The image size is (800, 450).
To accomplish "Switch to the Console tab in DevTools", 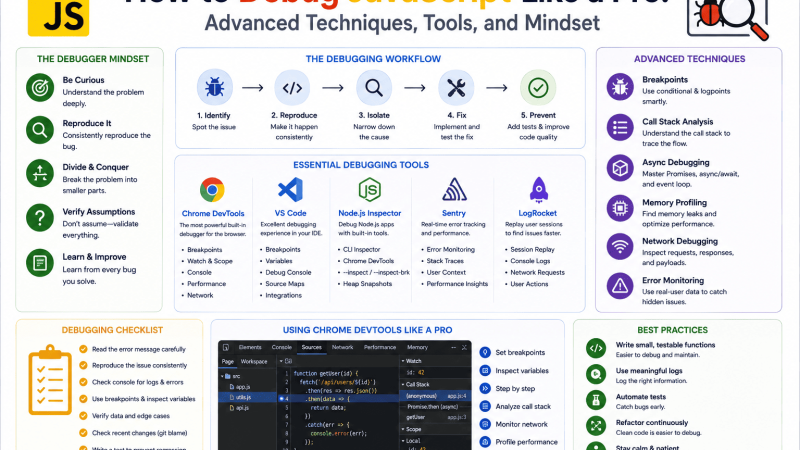I will tap(282, 347).
